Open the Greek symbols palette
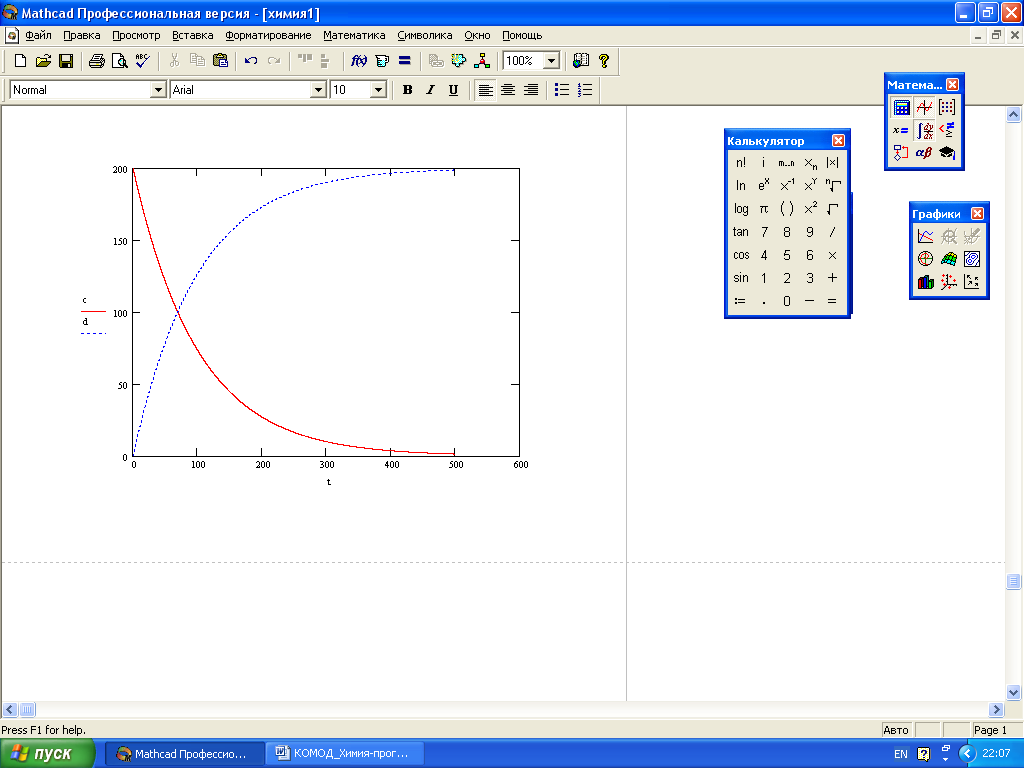This screenshot has width=1024, height=768. click(x=924, y=153)
